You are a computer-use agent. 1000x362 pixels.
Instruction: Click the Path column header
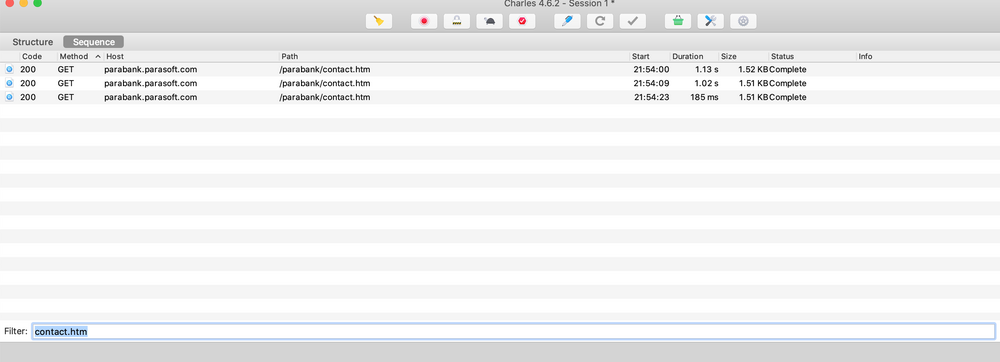point(455,57)
